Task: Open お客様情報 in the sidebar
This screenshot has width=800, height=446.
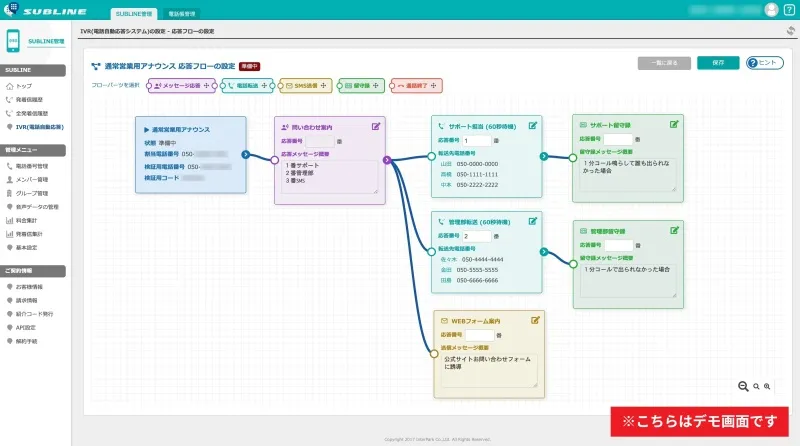Action: pos(24,287)
